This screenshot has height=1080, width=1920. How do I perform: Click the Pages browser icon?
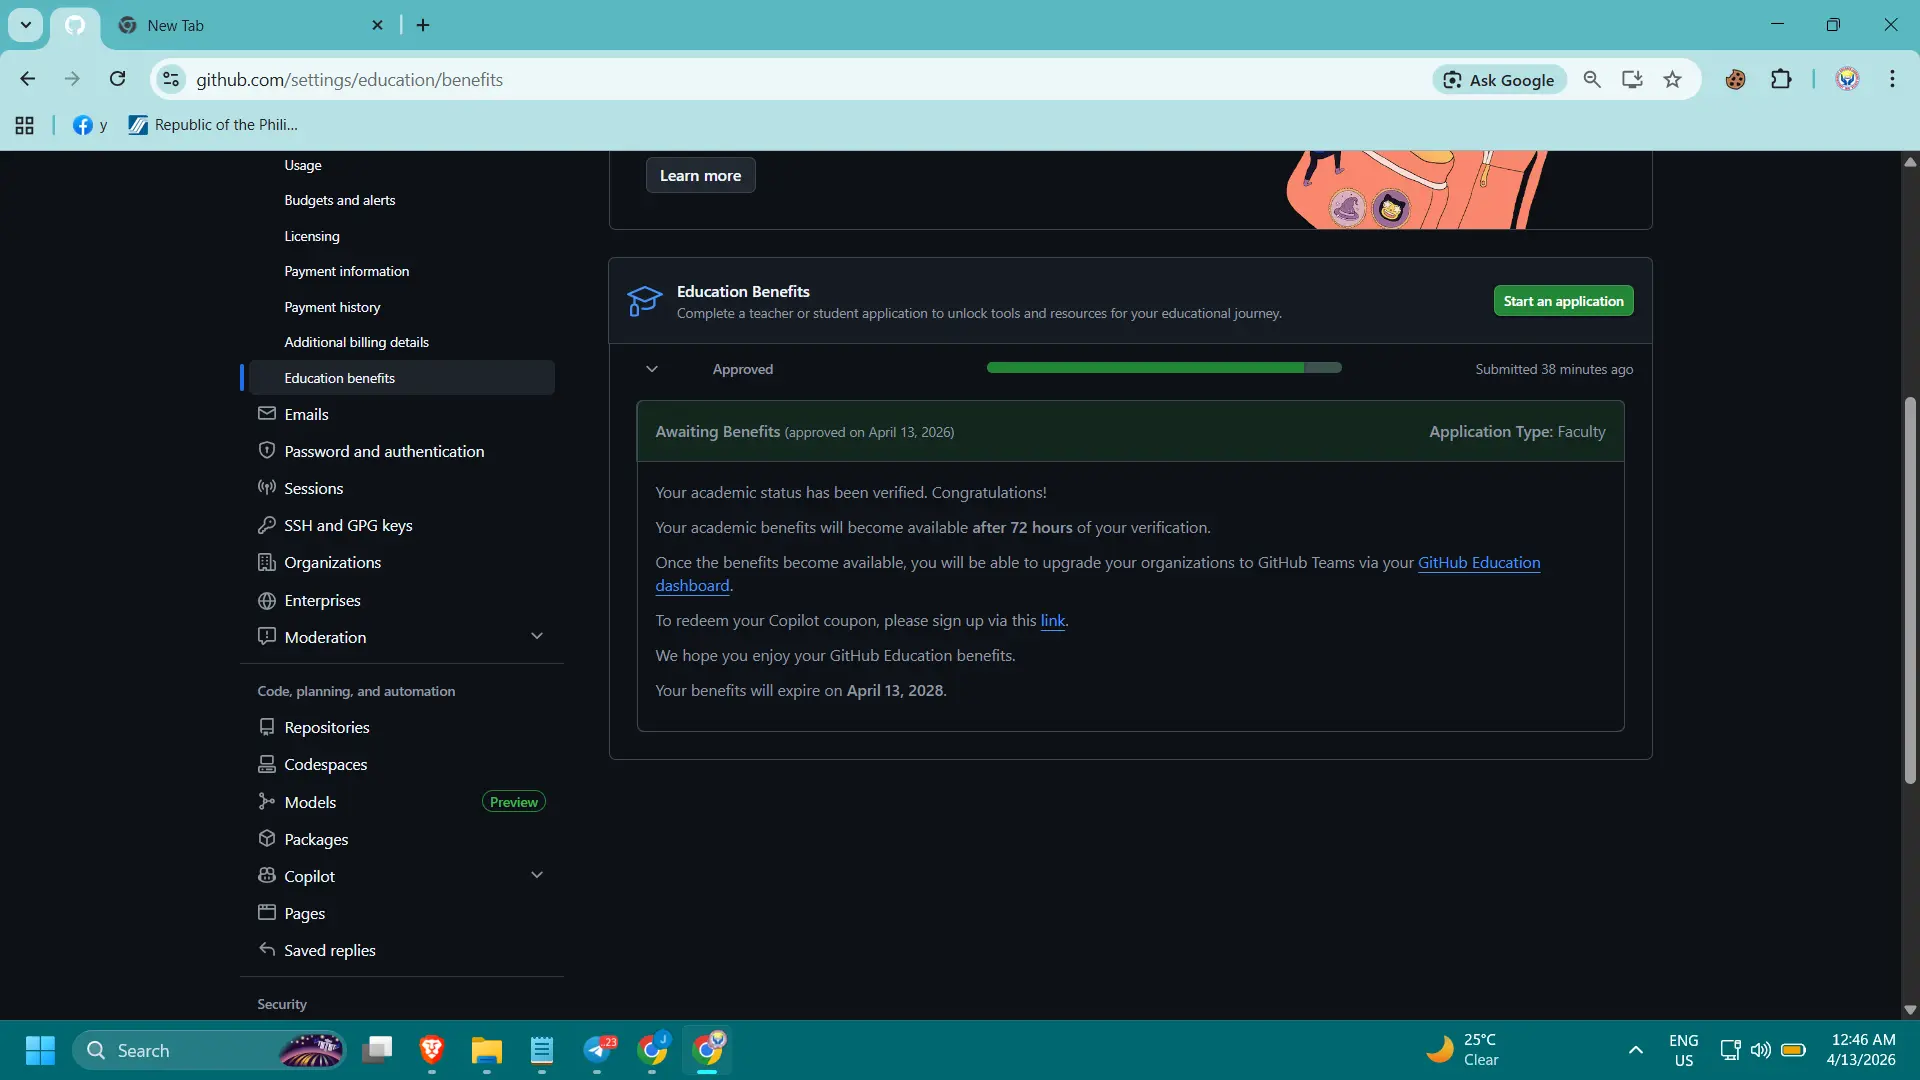pos(266,913)
